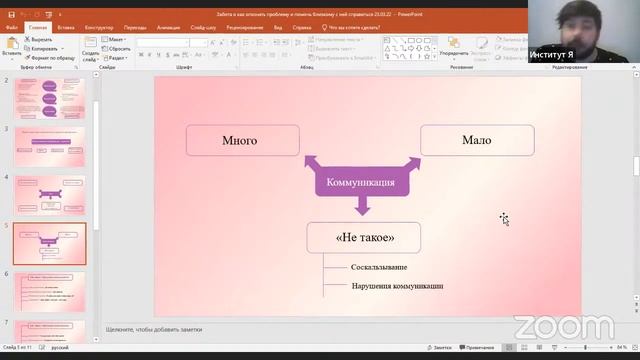This screenshot has width=640, height=360.
Task: Switch to the Slide Show (Слайд-шоу) tab
Action: click(x=203, y=27)
